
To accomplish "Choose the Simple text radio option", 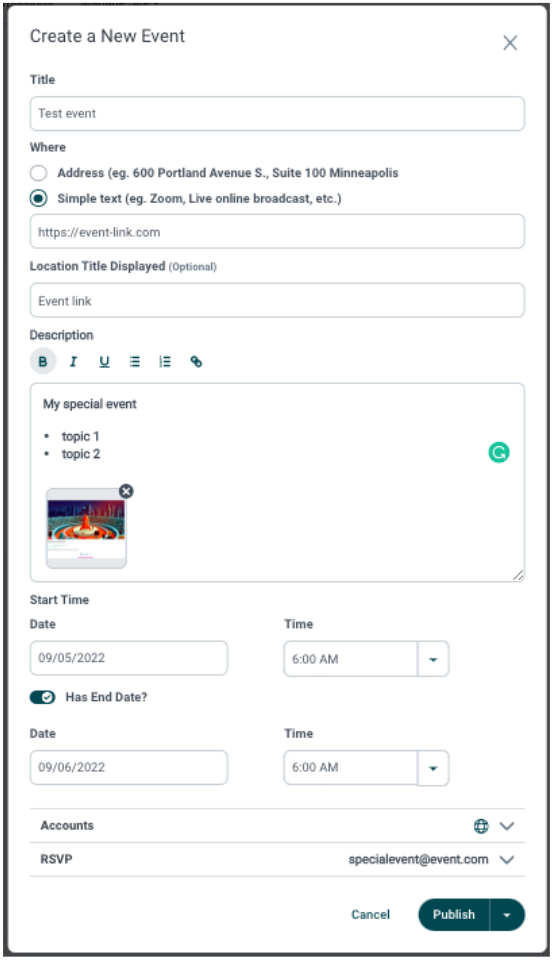I will pos(39,198).
